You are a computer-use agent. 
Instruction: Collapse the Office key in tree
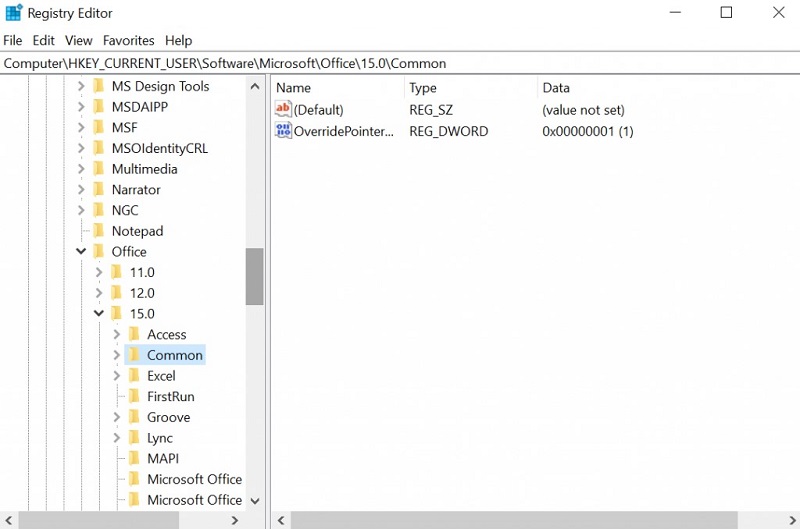coord(81,252)
